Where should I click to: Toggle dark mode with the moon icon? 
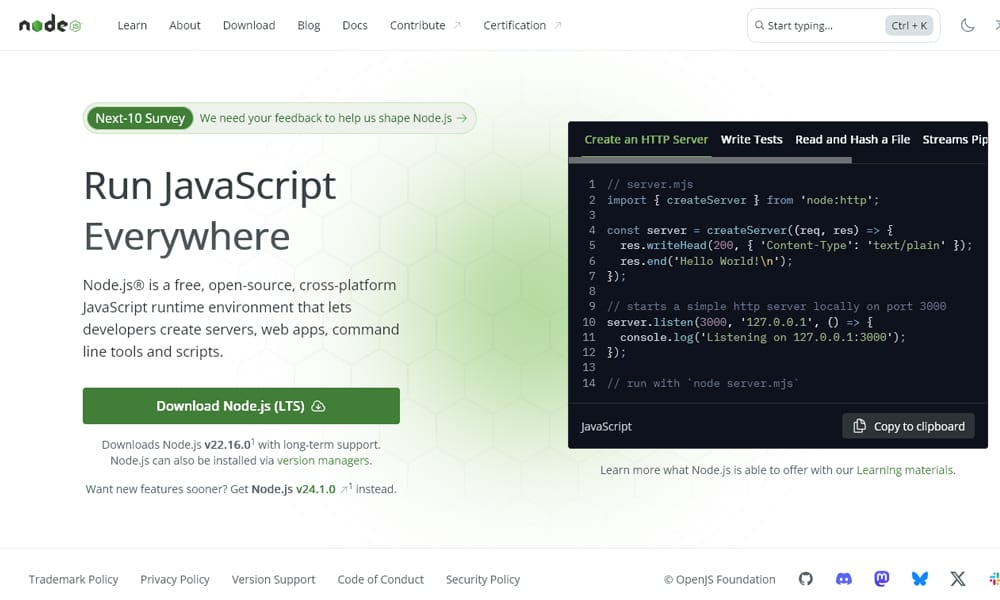(967, 24)
